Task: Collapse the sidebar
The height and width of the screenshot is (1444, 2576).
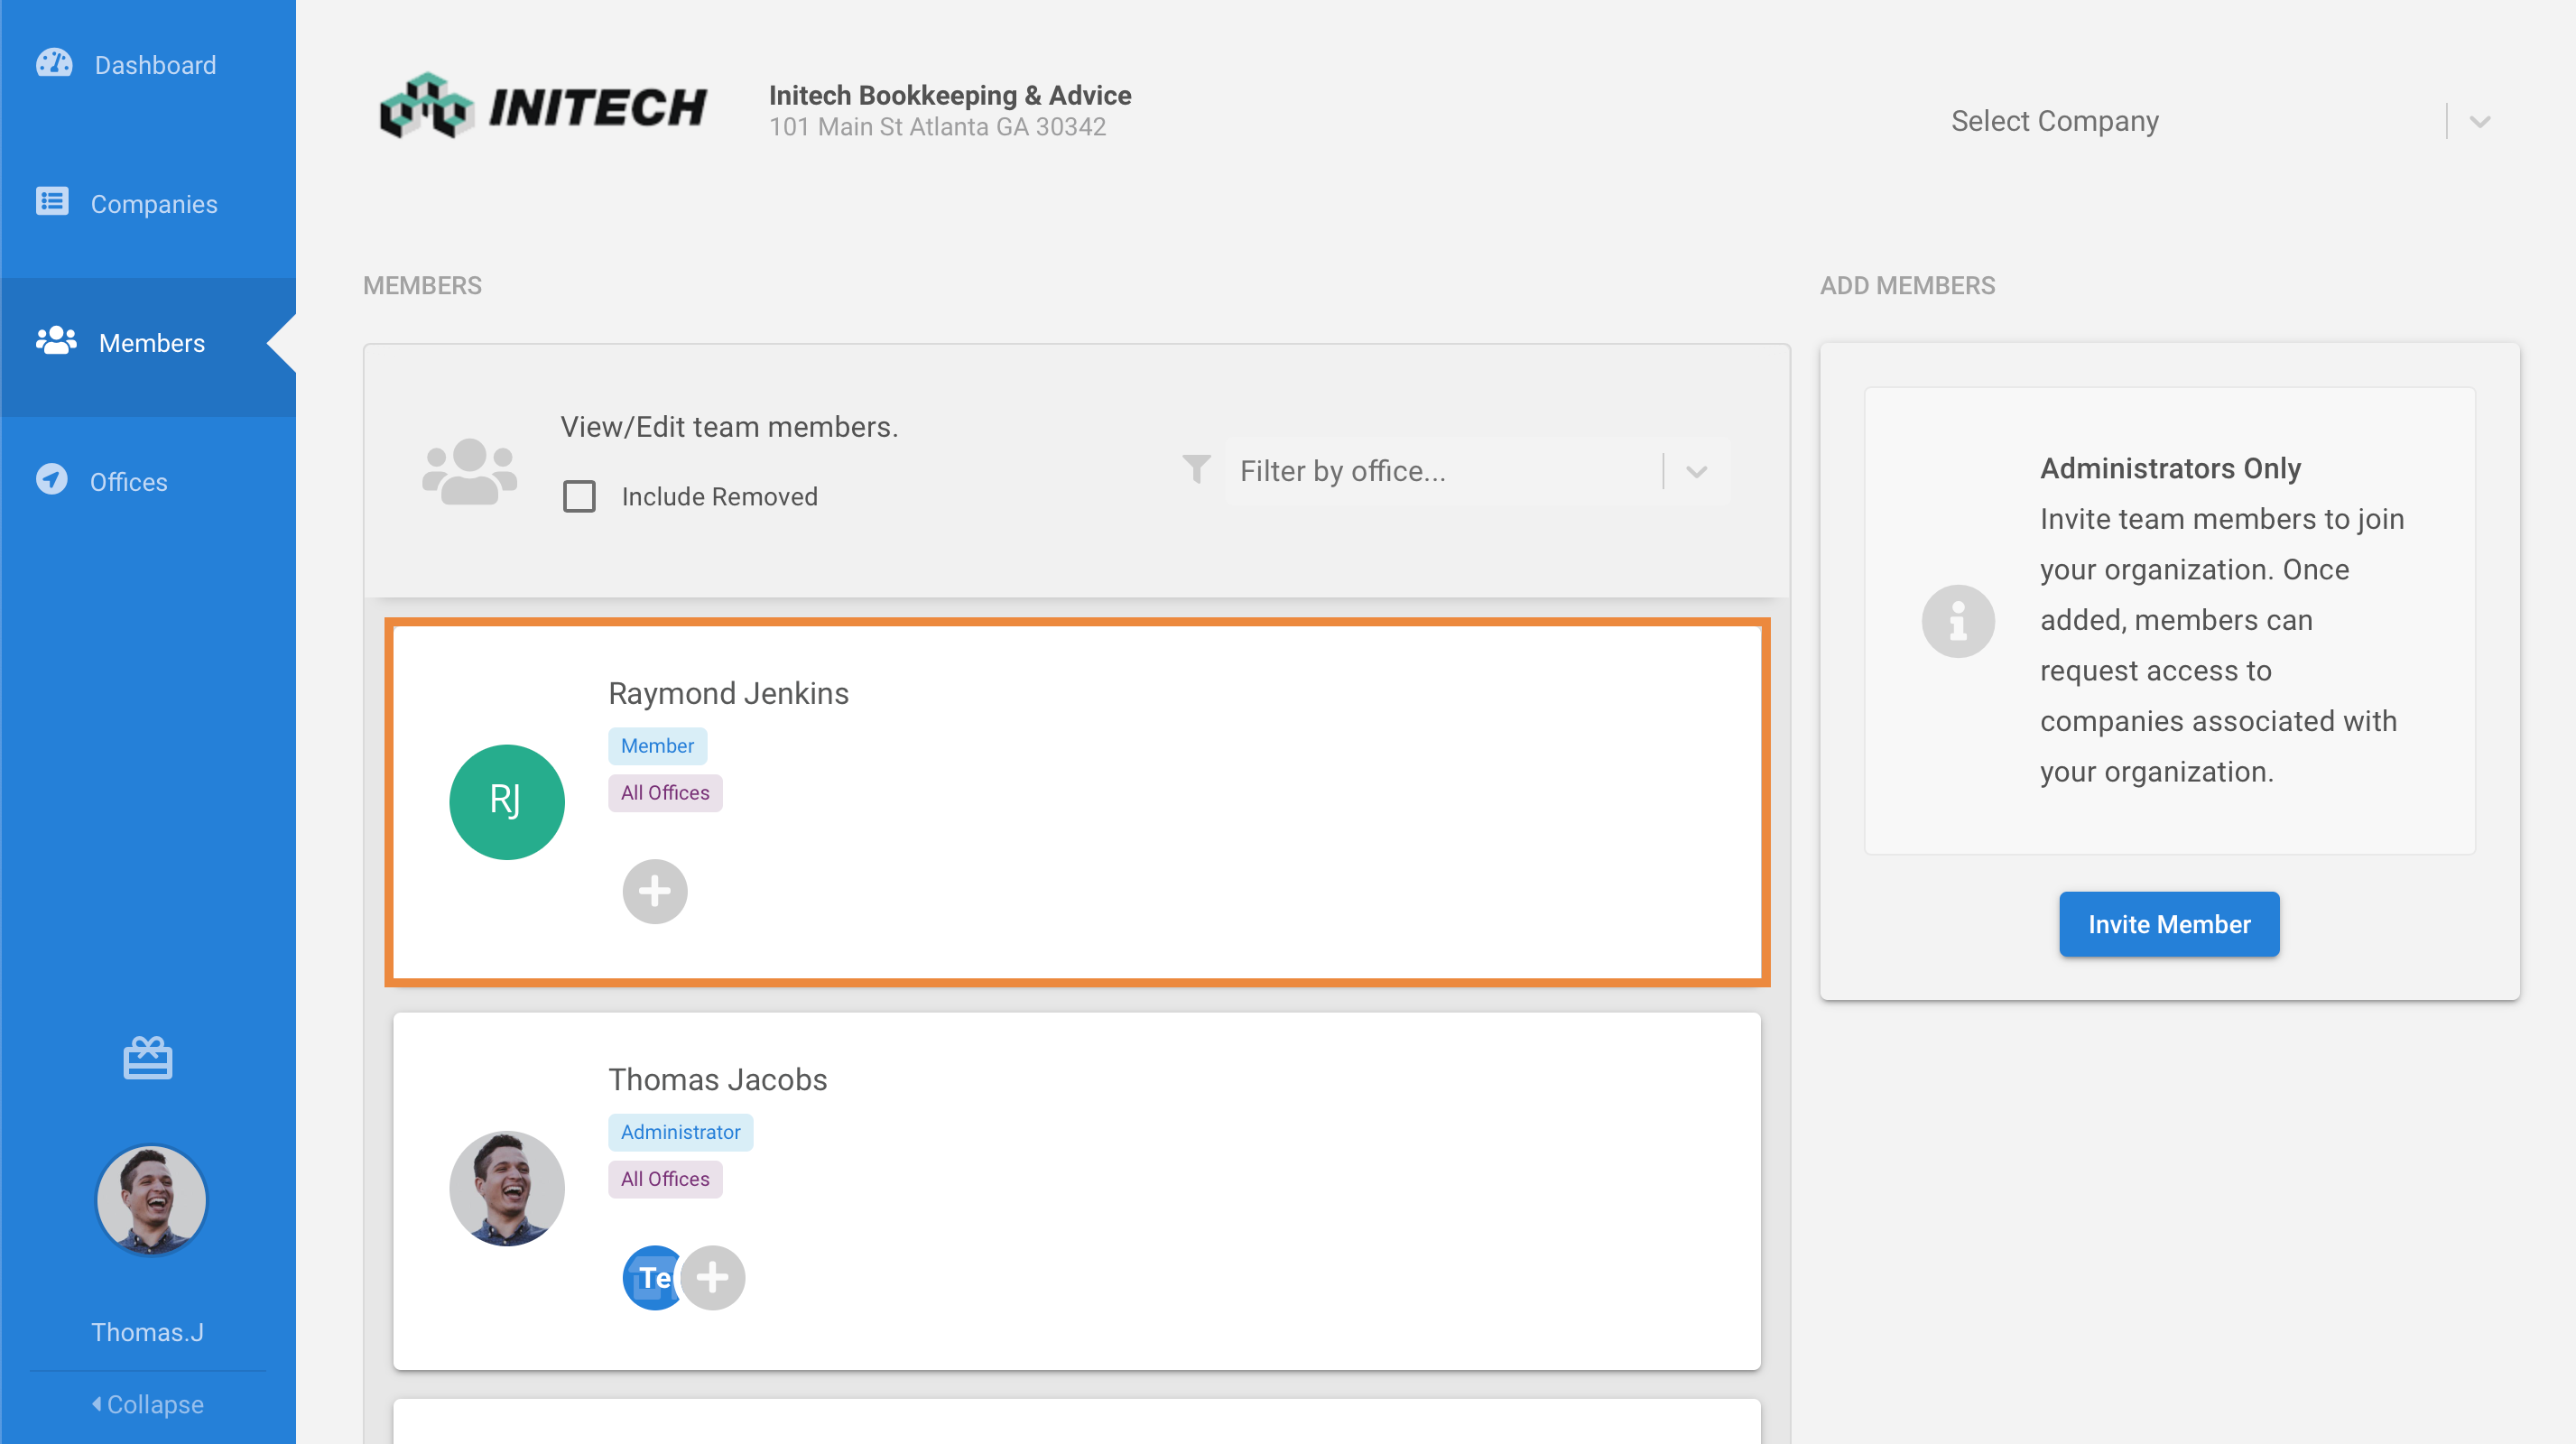Action: tap(148, 1405)
